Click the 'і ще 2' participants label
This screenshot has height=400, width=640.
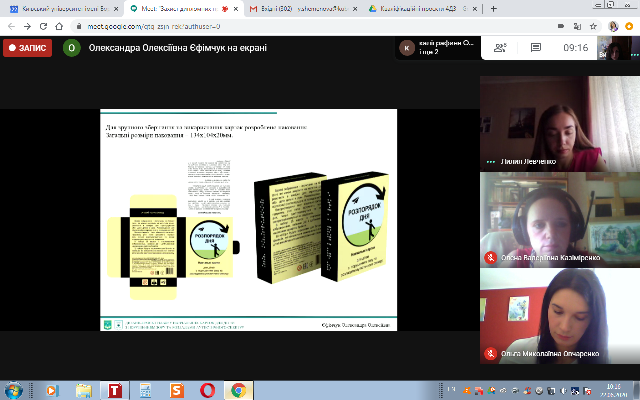[429, 52]
